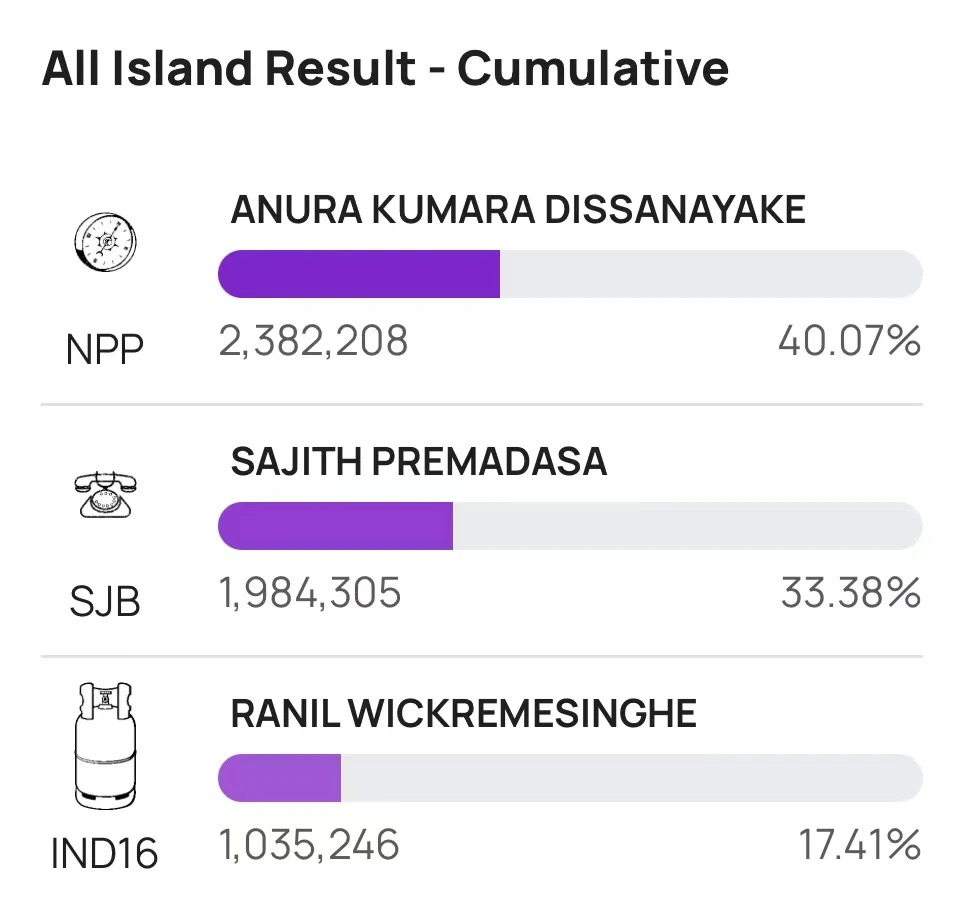Click the All Island Result - Cumulative heading
The width and height of the screenshot is (980, 907).
tap(385, 69)
